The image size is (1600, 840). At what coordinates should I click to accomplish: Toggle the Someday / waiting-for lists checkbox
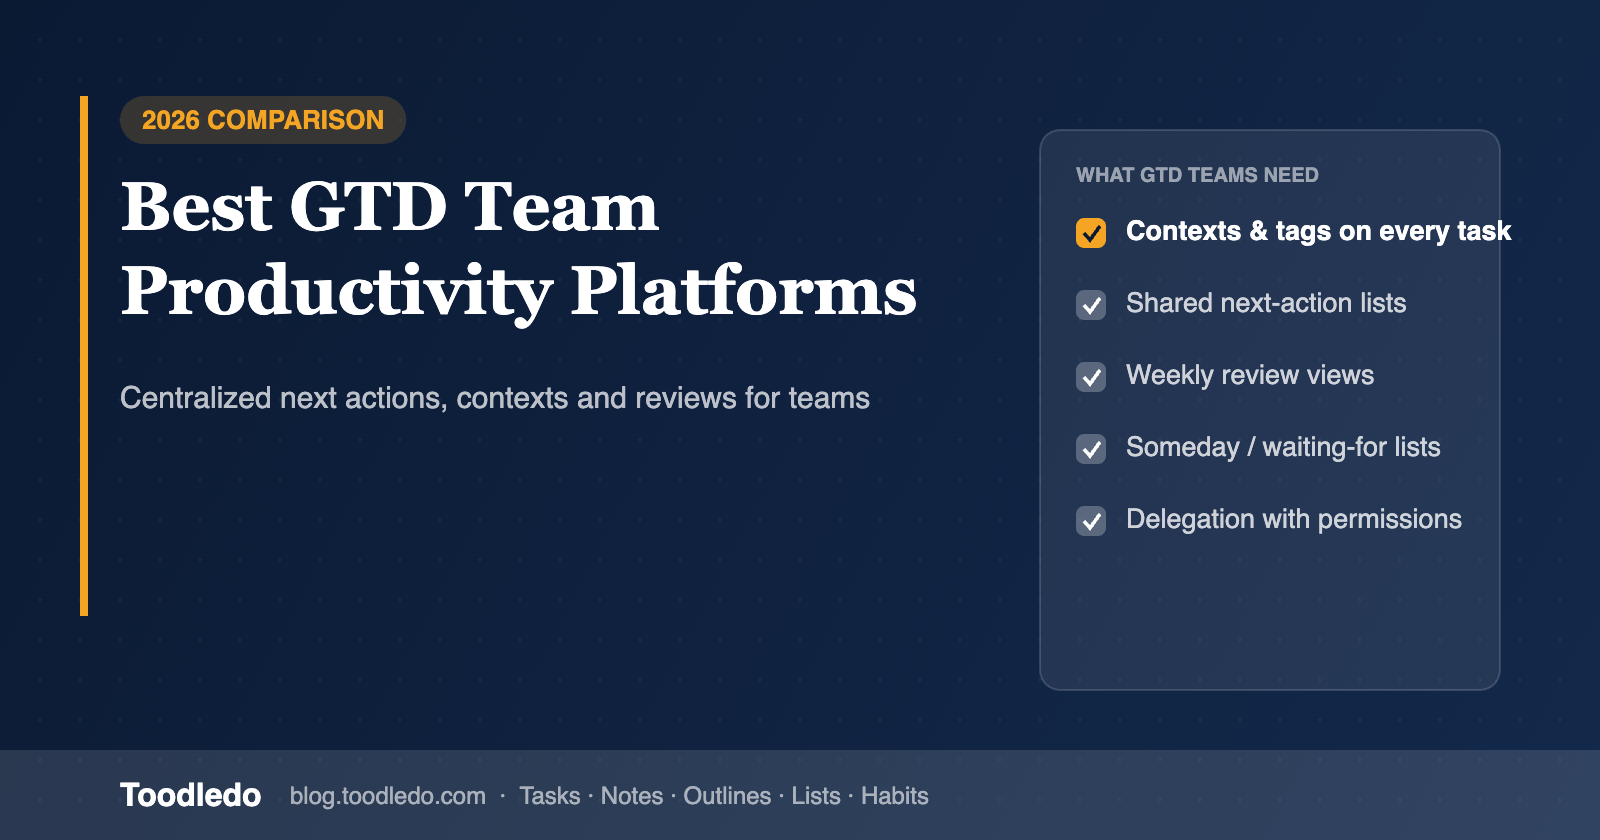[x=1091, y=449]
